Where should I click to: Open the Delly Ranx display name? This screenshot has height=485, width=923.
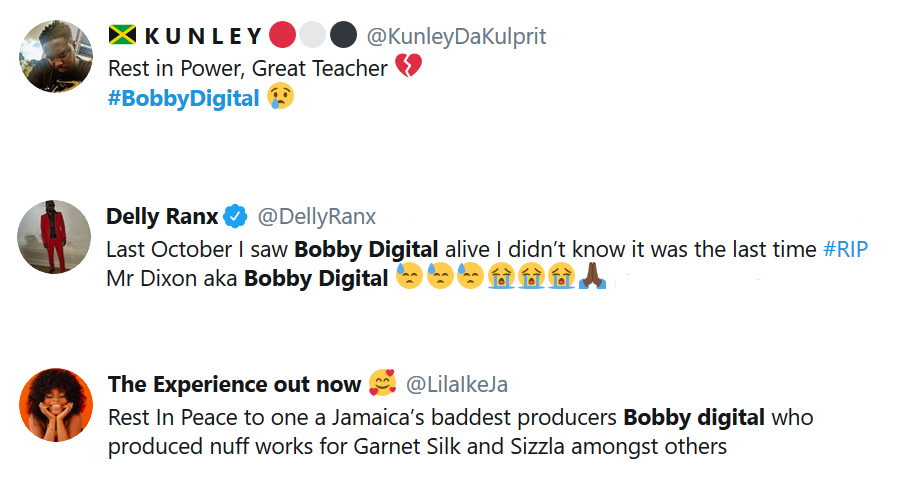[x=161, y=216]
